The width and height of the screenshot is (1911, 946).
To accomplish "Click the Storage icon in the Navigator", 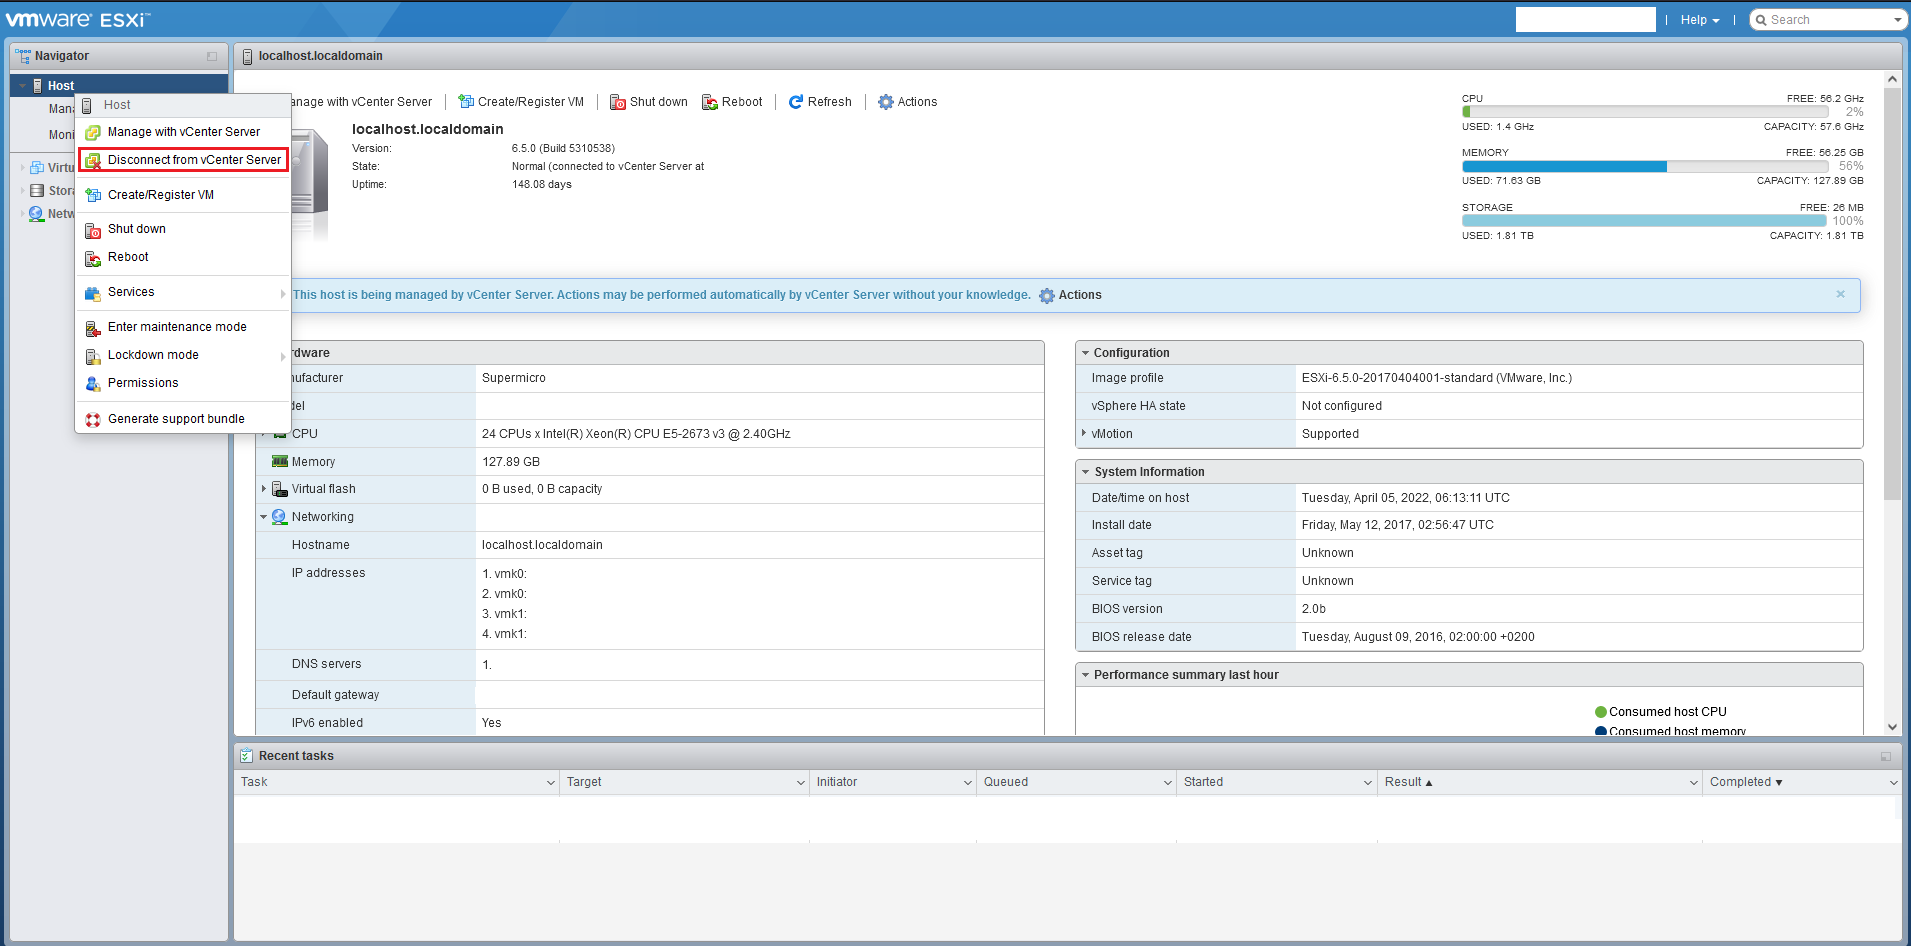I will tap(37, 191).
